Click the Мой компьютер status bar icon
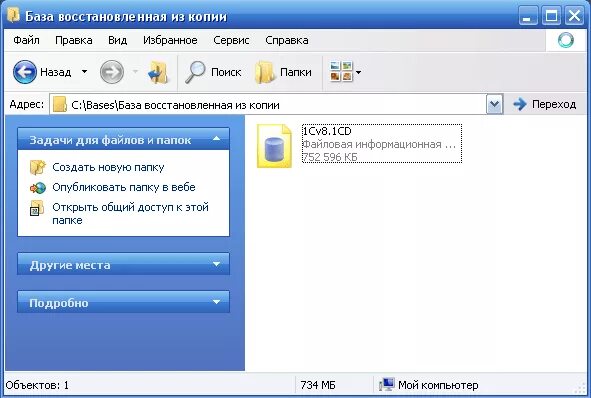 click(x=386, y=384)
